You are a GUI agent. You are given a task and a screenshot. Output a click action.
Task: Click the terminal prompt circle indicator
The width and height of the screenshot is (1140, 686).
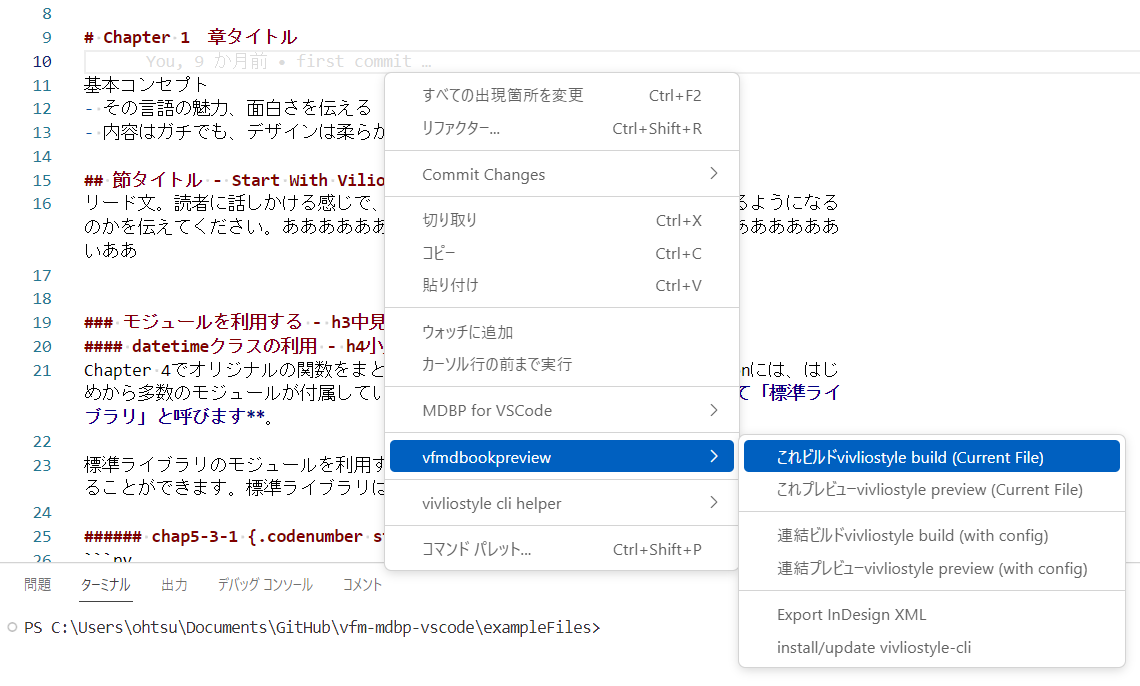[12, 627]
